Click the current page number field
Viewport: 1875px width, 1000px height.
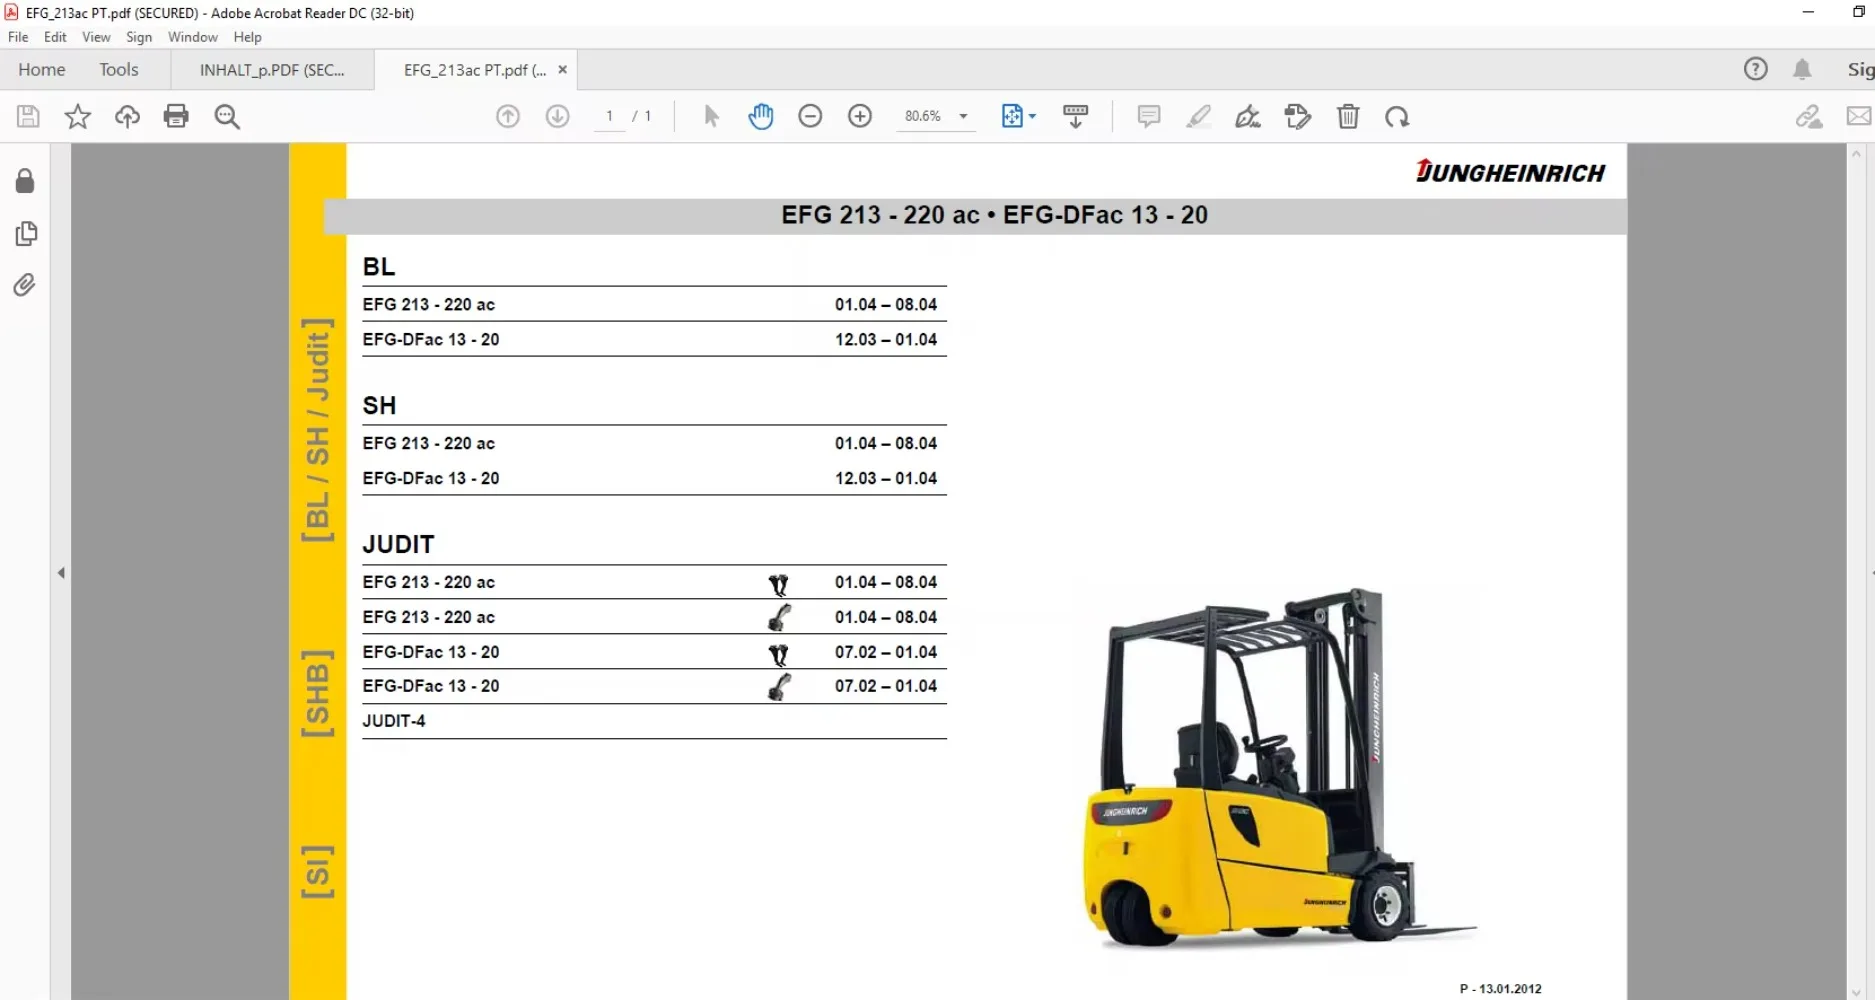click(609, 117)
